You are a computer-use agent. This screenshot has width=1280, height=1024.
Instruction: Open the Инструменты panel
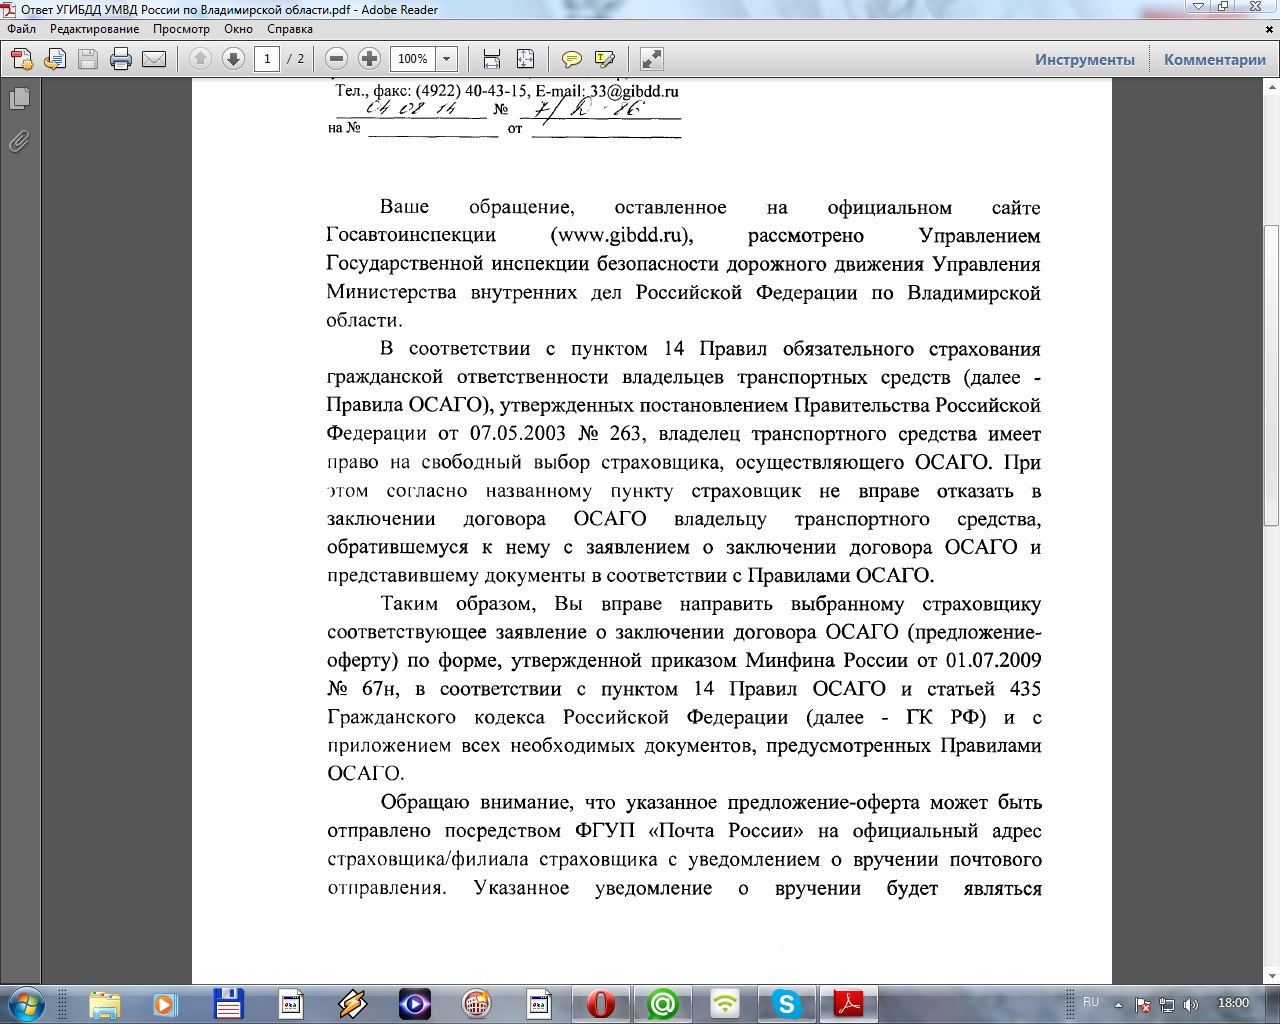pyautogui.click(x=1085, y=60)
